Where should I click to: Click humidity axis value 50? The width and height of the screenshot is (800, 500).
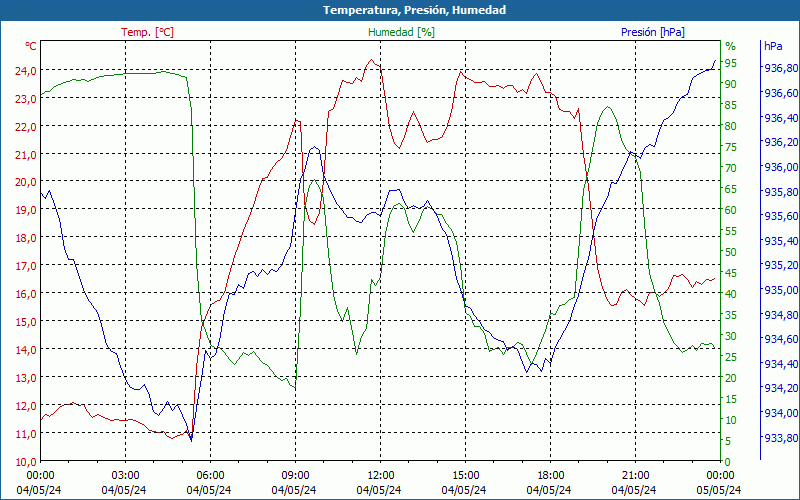731,252
